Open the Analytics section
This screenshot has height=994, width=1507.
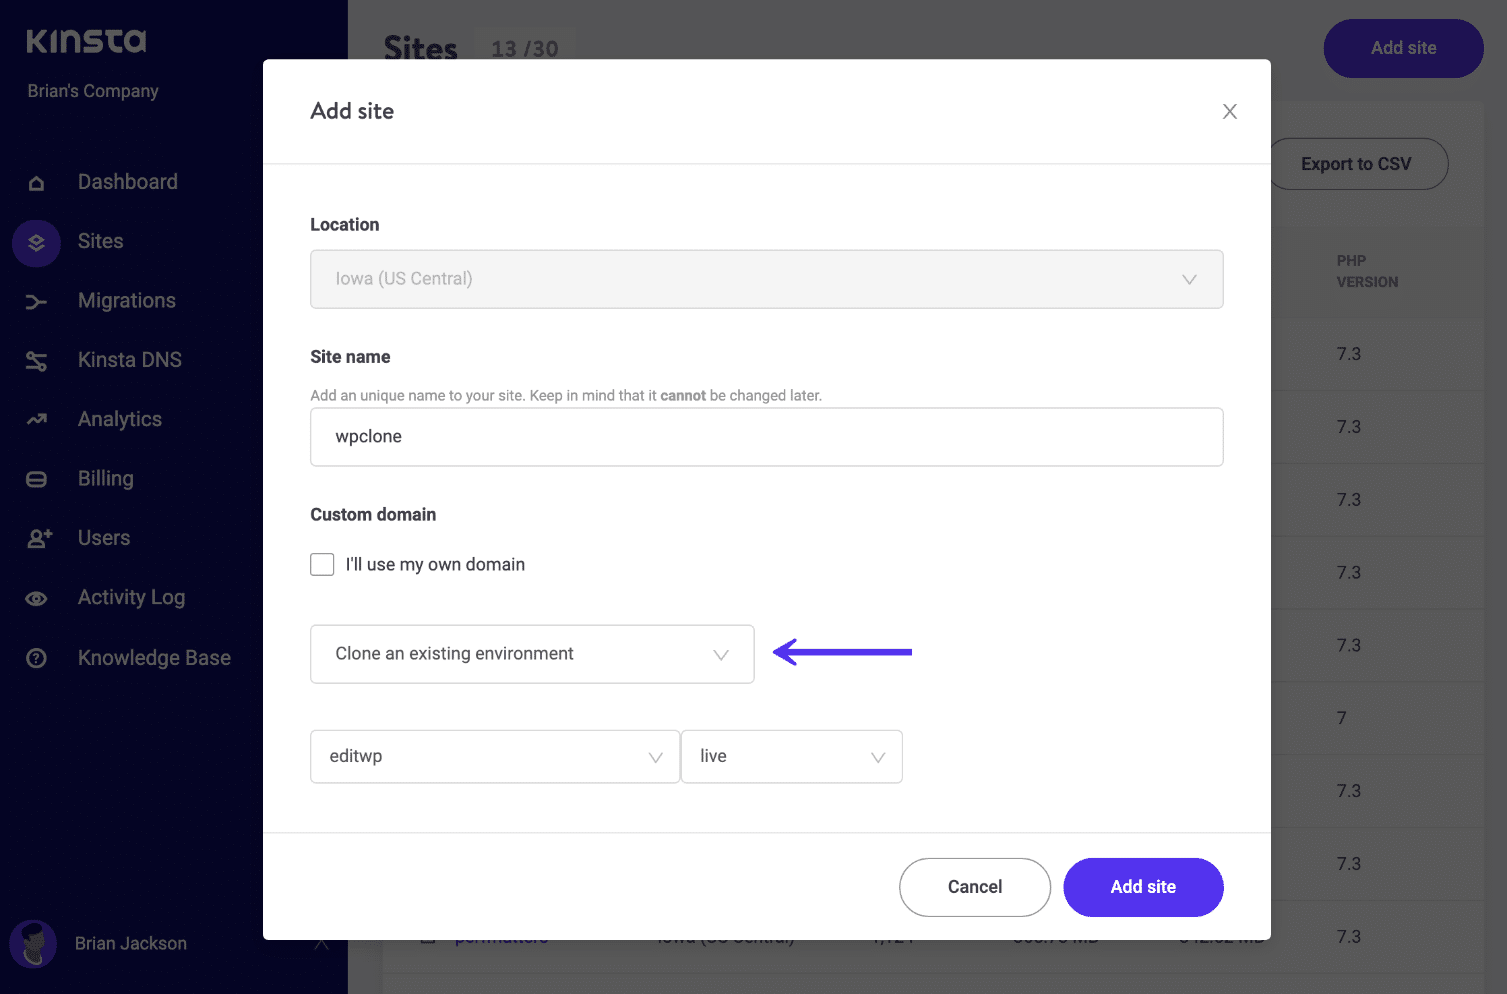pyautogui.click(x=36, y=419)
